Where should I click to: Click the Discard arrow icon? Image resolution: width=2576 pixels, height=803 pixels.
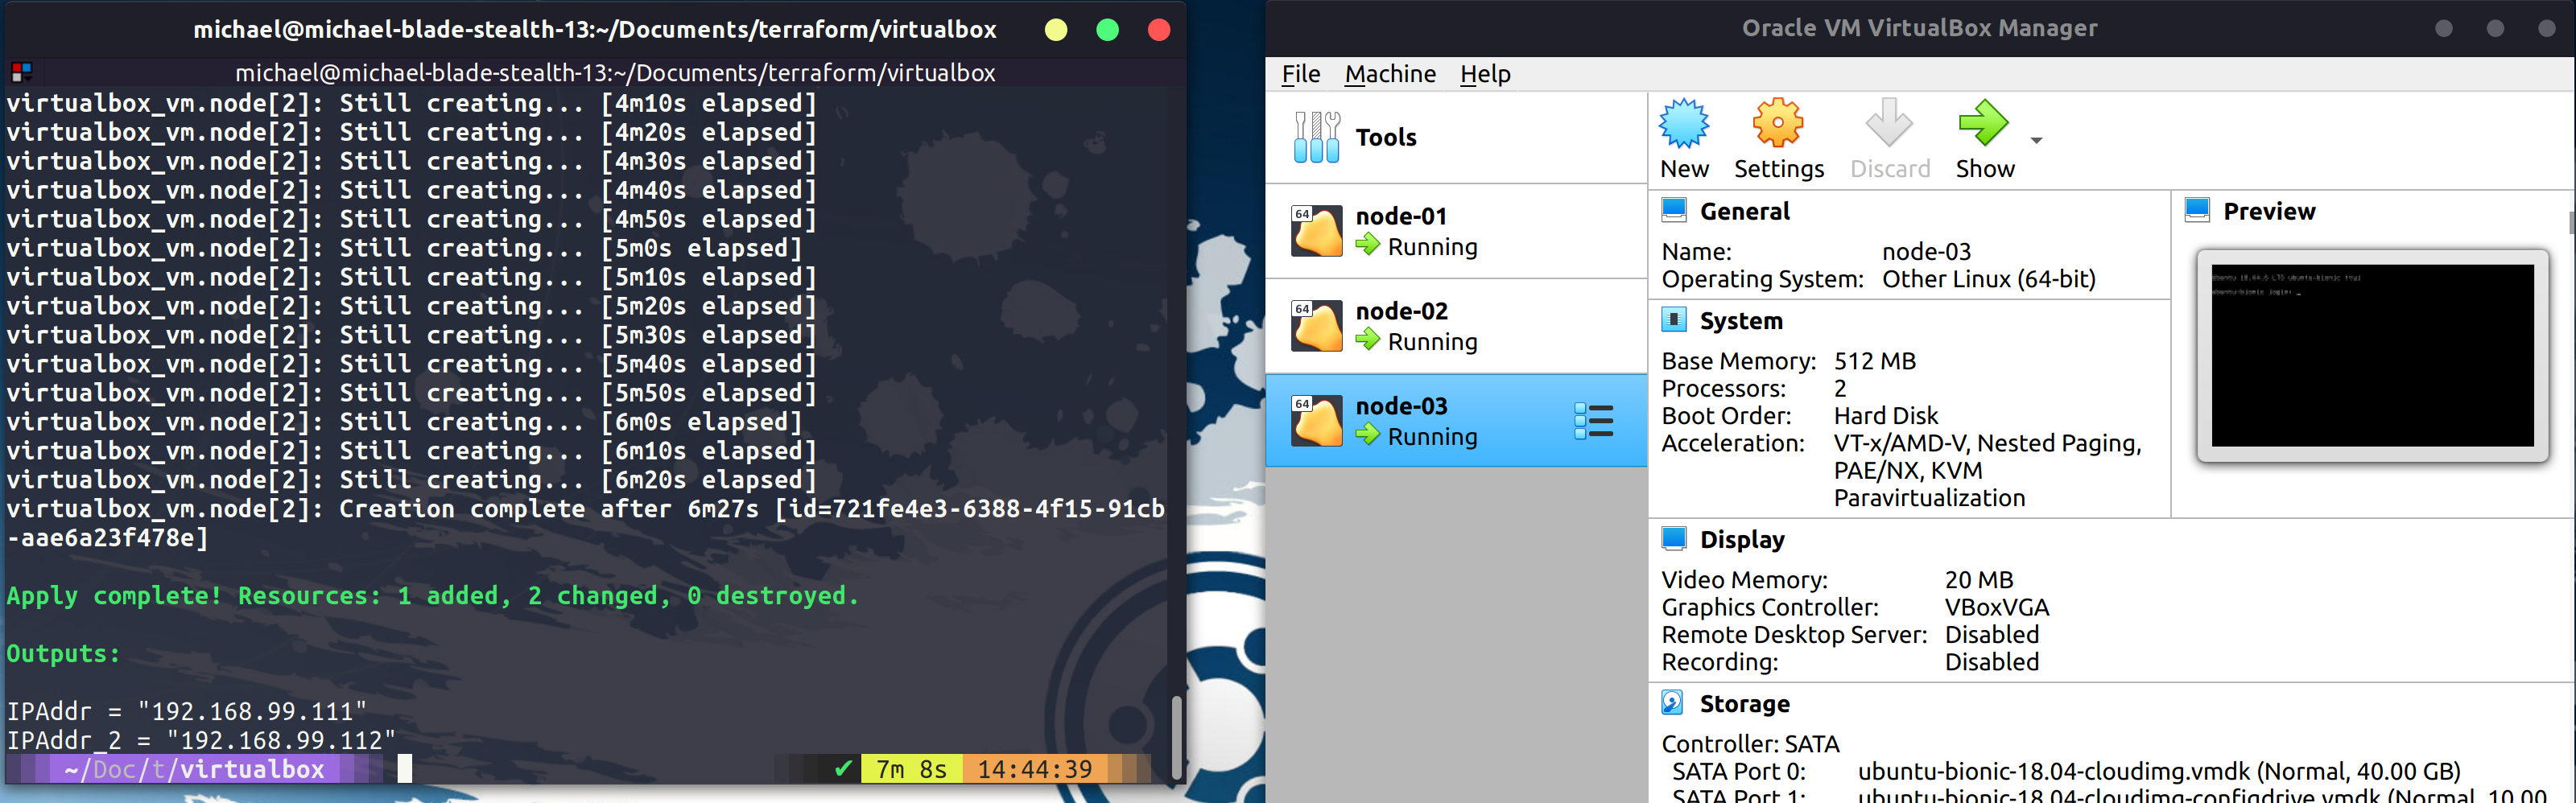tap(1888, 124)
